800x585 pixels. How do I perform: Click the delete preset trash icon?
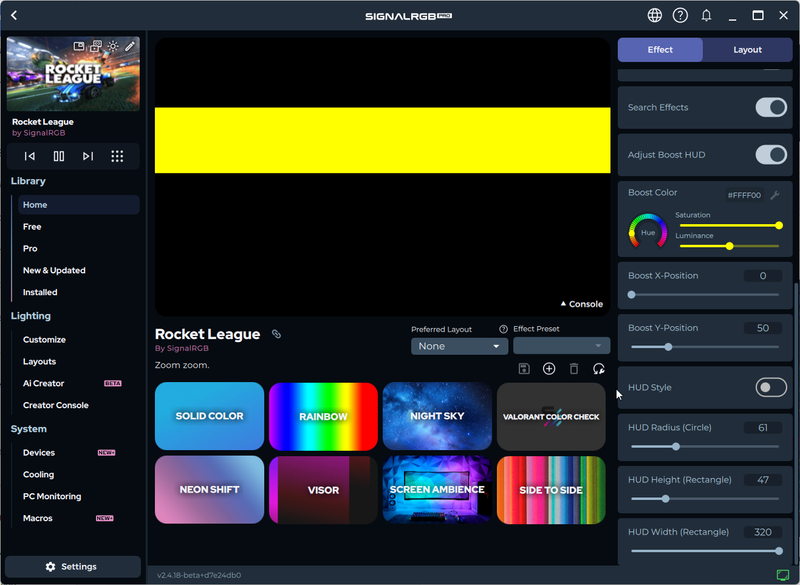pyautogui.click(x=574, y=369)
